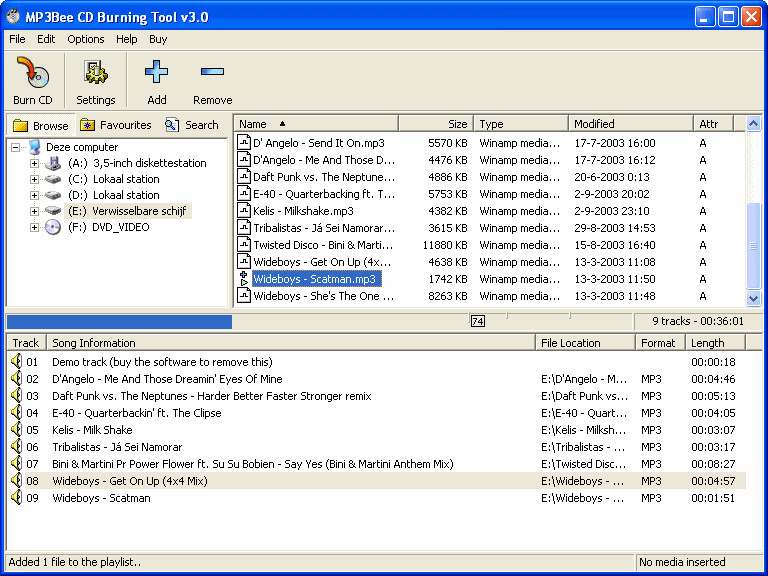Sort file list by Type column
Viewport: 768px width, 576px height.
521,124
